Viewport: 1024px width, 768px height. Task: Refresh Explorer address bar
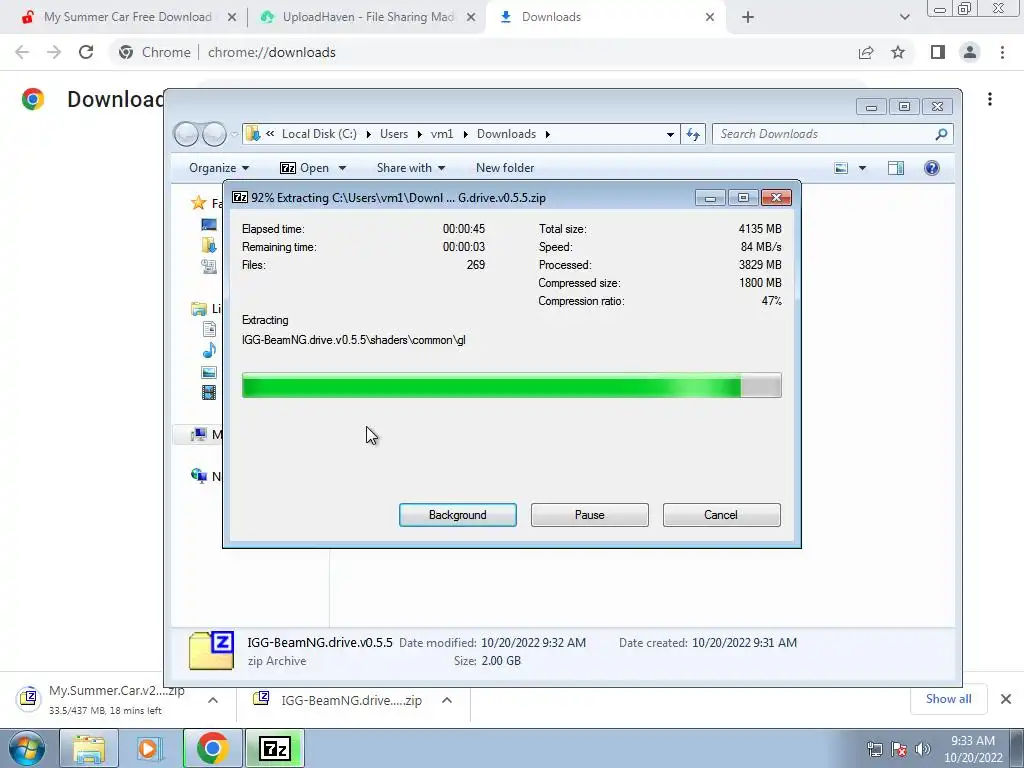pyautogui.click(x=693, y=134)
